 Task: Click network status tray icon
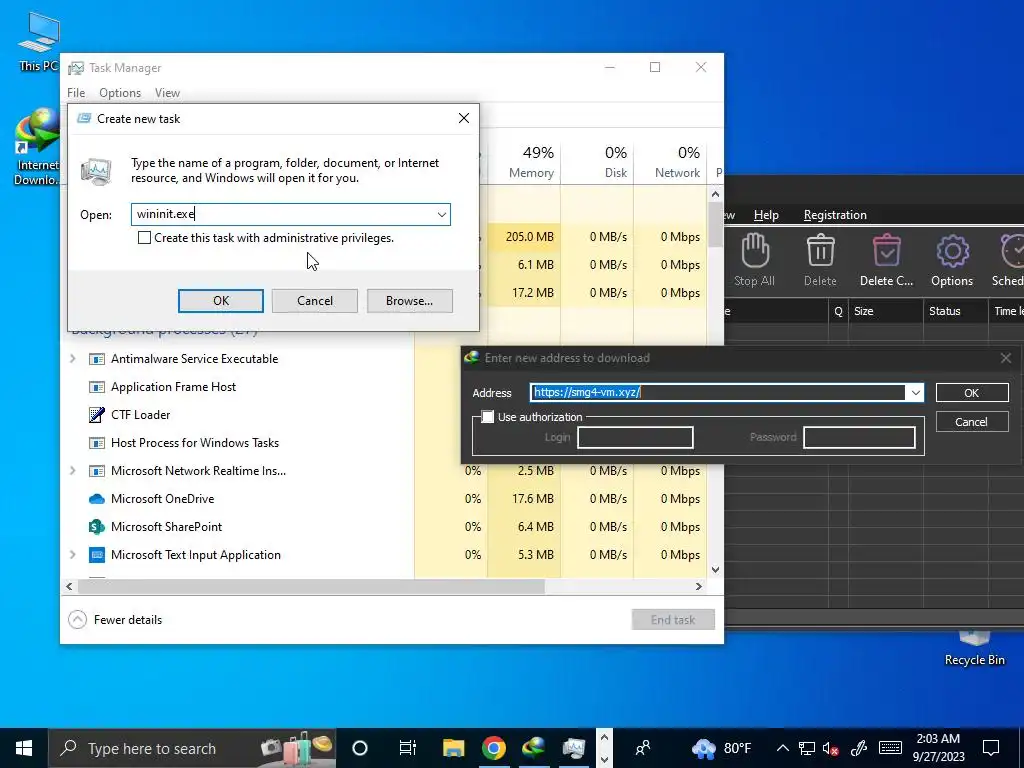(x=807, y=748)
